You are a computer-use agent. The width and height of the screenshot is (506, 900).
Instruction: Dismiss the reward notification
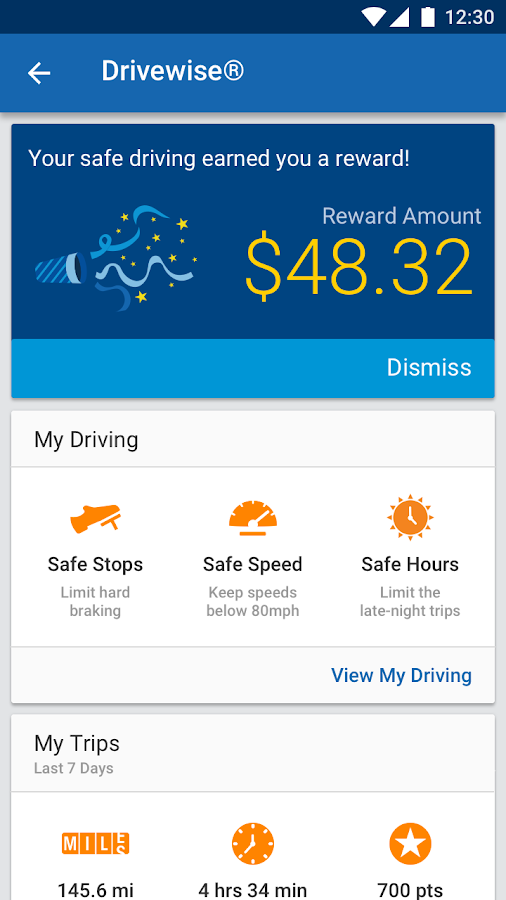(429, 367)
